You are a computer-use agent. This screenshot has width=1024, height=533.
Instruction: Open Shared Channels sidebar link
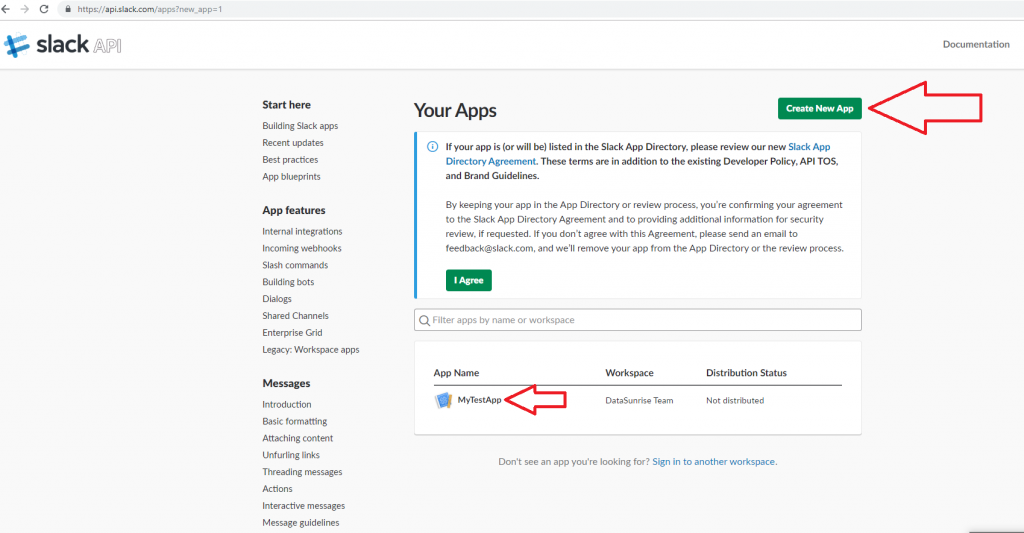coord(295,315)
